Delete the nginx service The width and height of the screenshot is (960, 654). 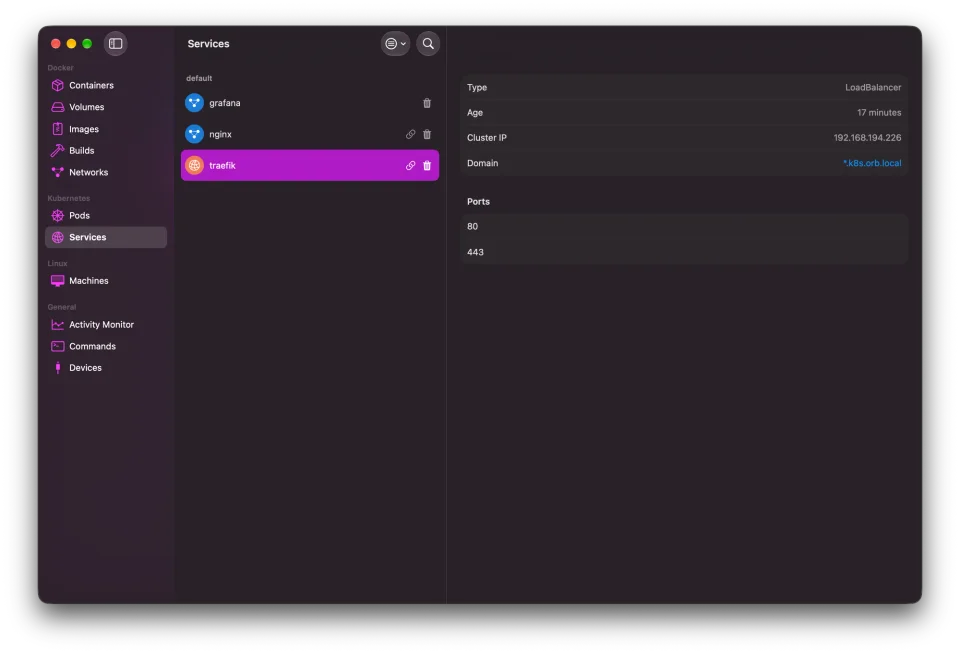coord(427,134)
